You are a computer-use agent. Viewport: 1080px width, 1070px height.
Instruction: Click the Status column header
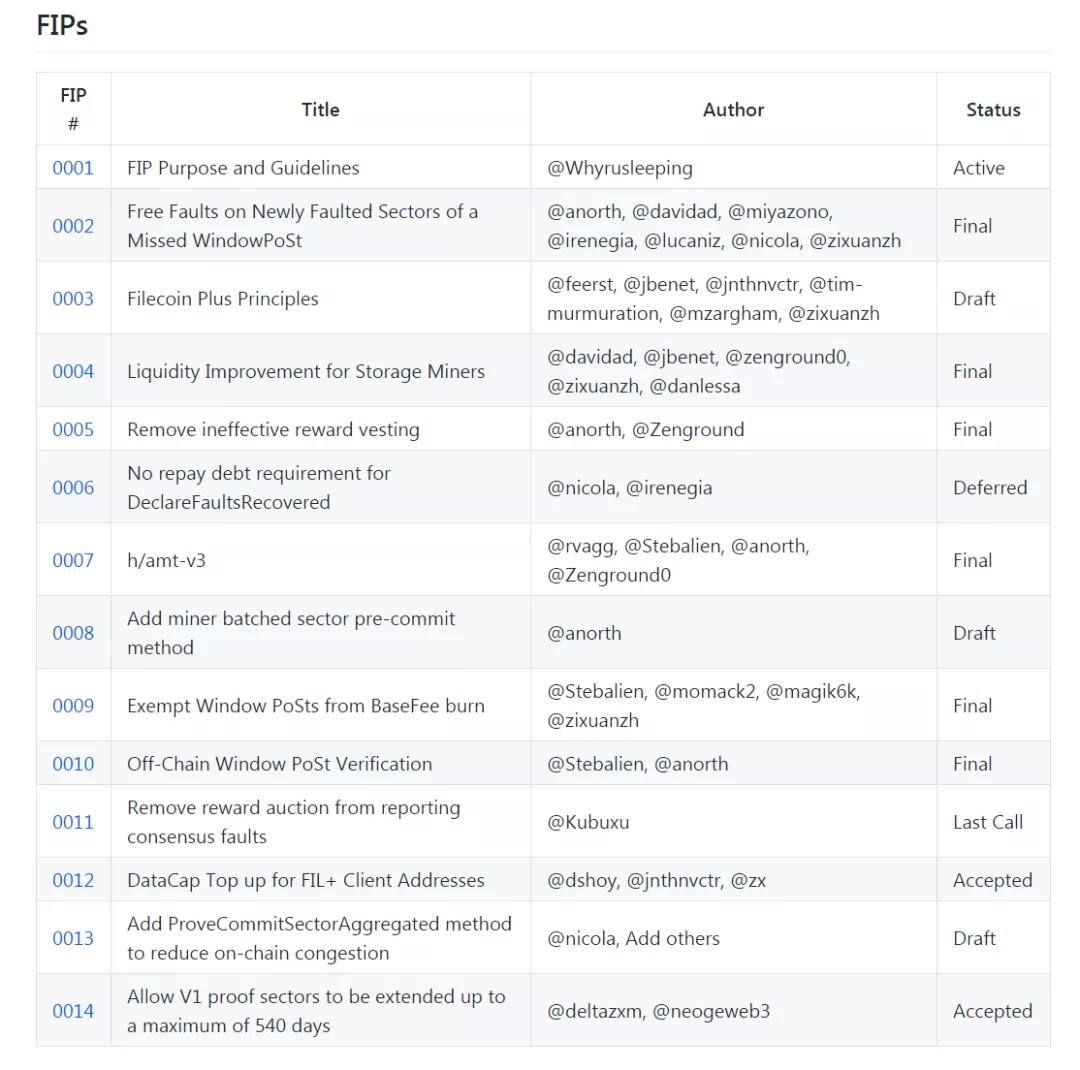993,110
